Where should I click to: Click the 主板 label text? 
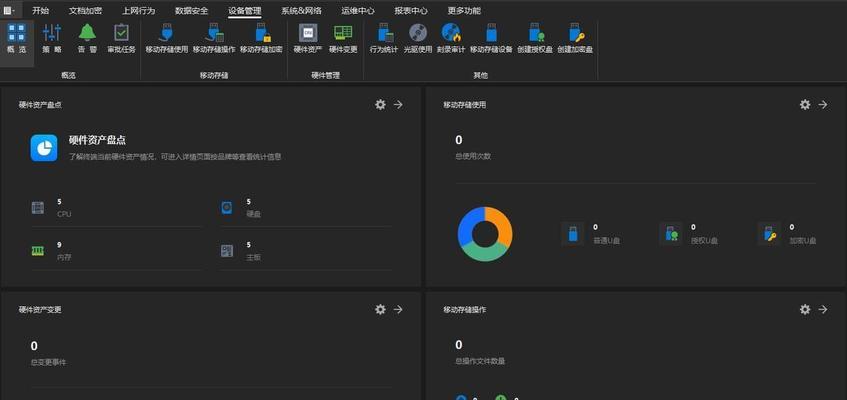(253, 257)
